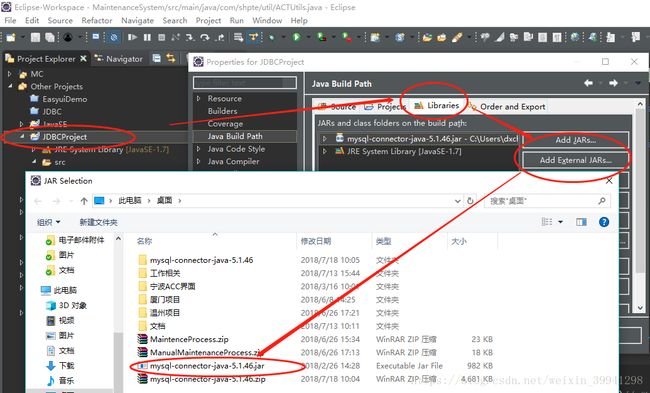
Task: Click the Drop to Frame icon
Action: click(238, 38)
